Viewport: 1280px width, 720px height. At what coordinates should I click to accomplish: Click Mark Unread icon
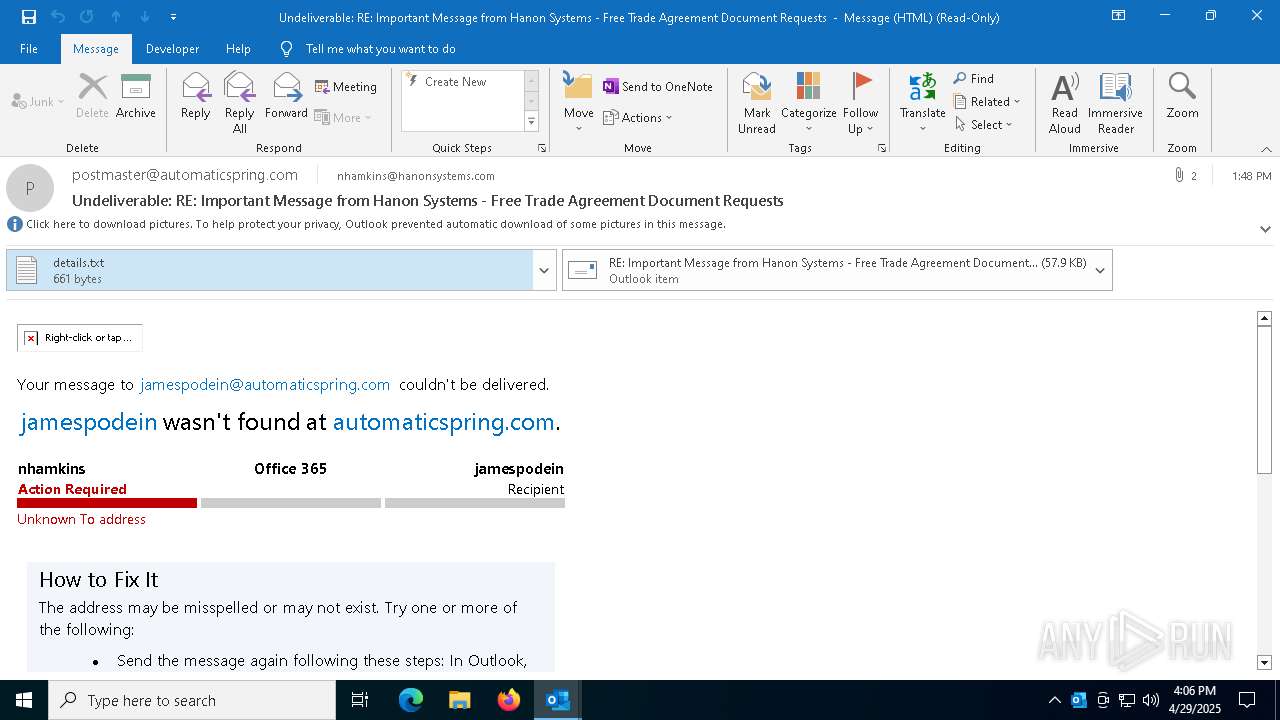[757, 102]
